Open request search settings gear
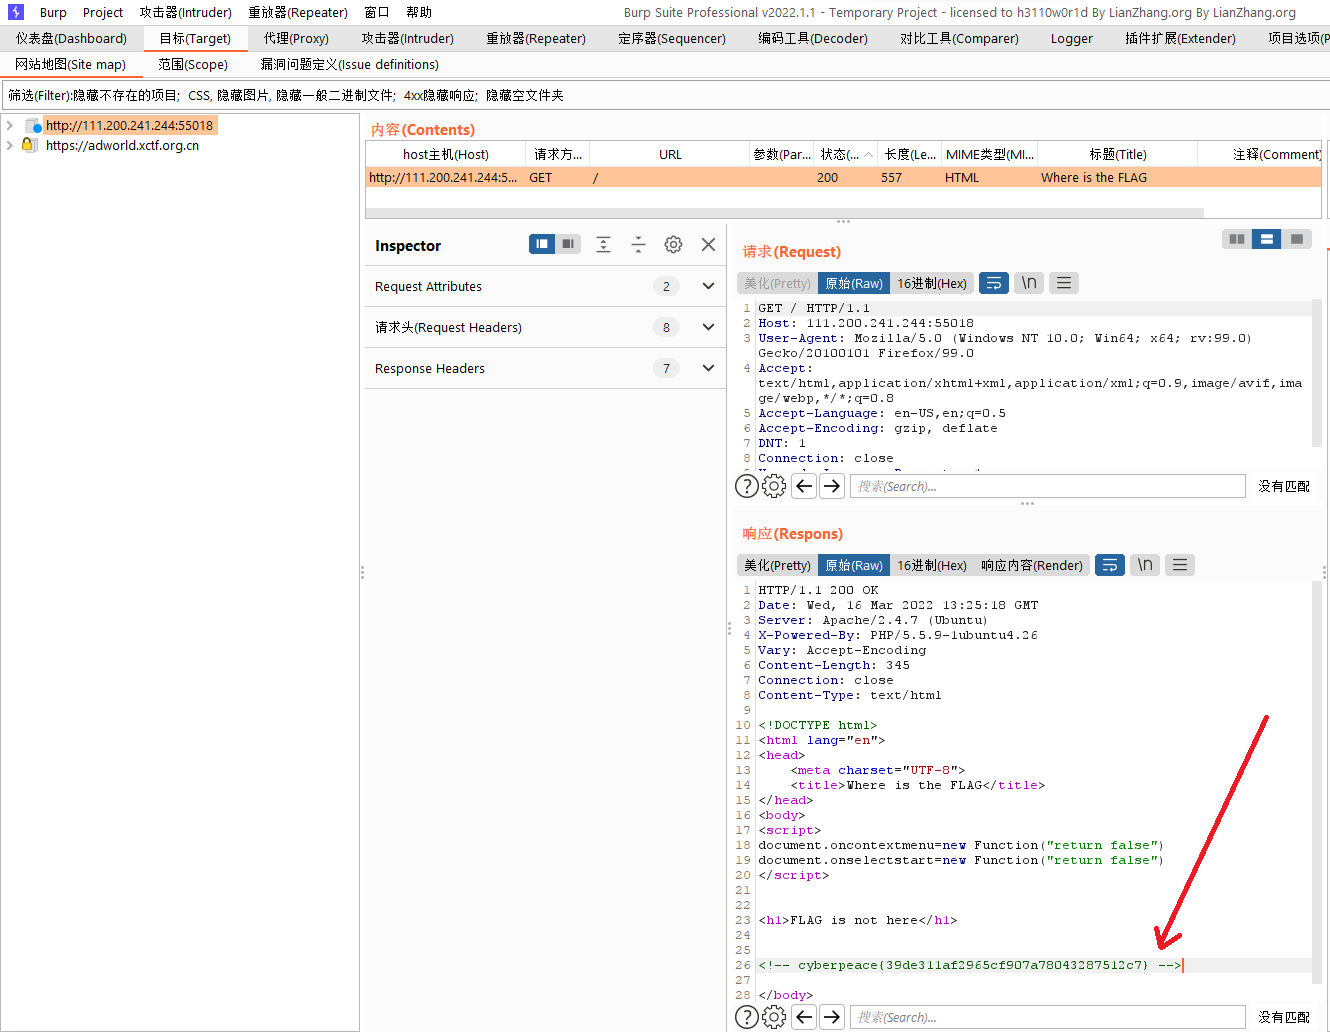 (774, 486)
